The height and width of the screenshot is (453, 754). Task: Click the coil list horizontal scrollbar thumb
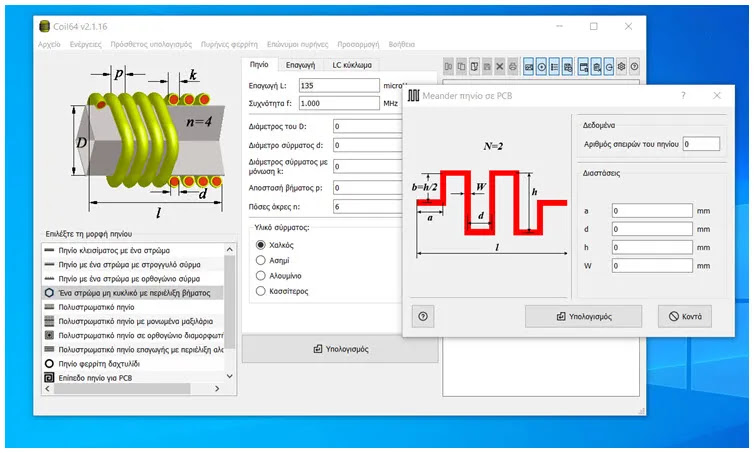click(x=122, y=389)
